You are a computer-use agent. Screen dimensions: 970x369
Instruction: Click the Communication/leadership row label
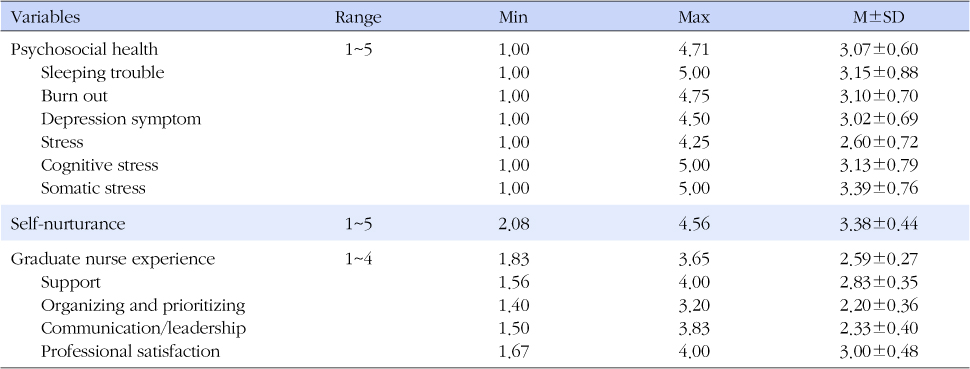[x=143, y=328]
